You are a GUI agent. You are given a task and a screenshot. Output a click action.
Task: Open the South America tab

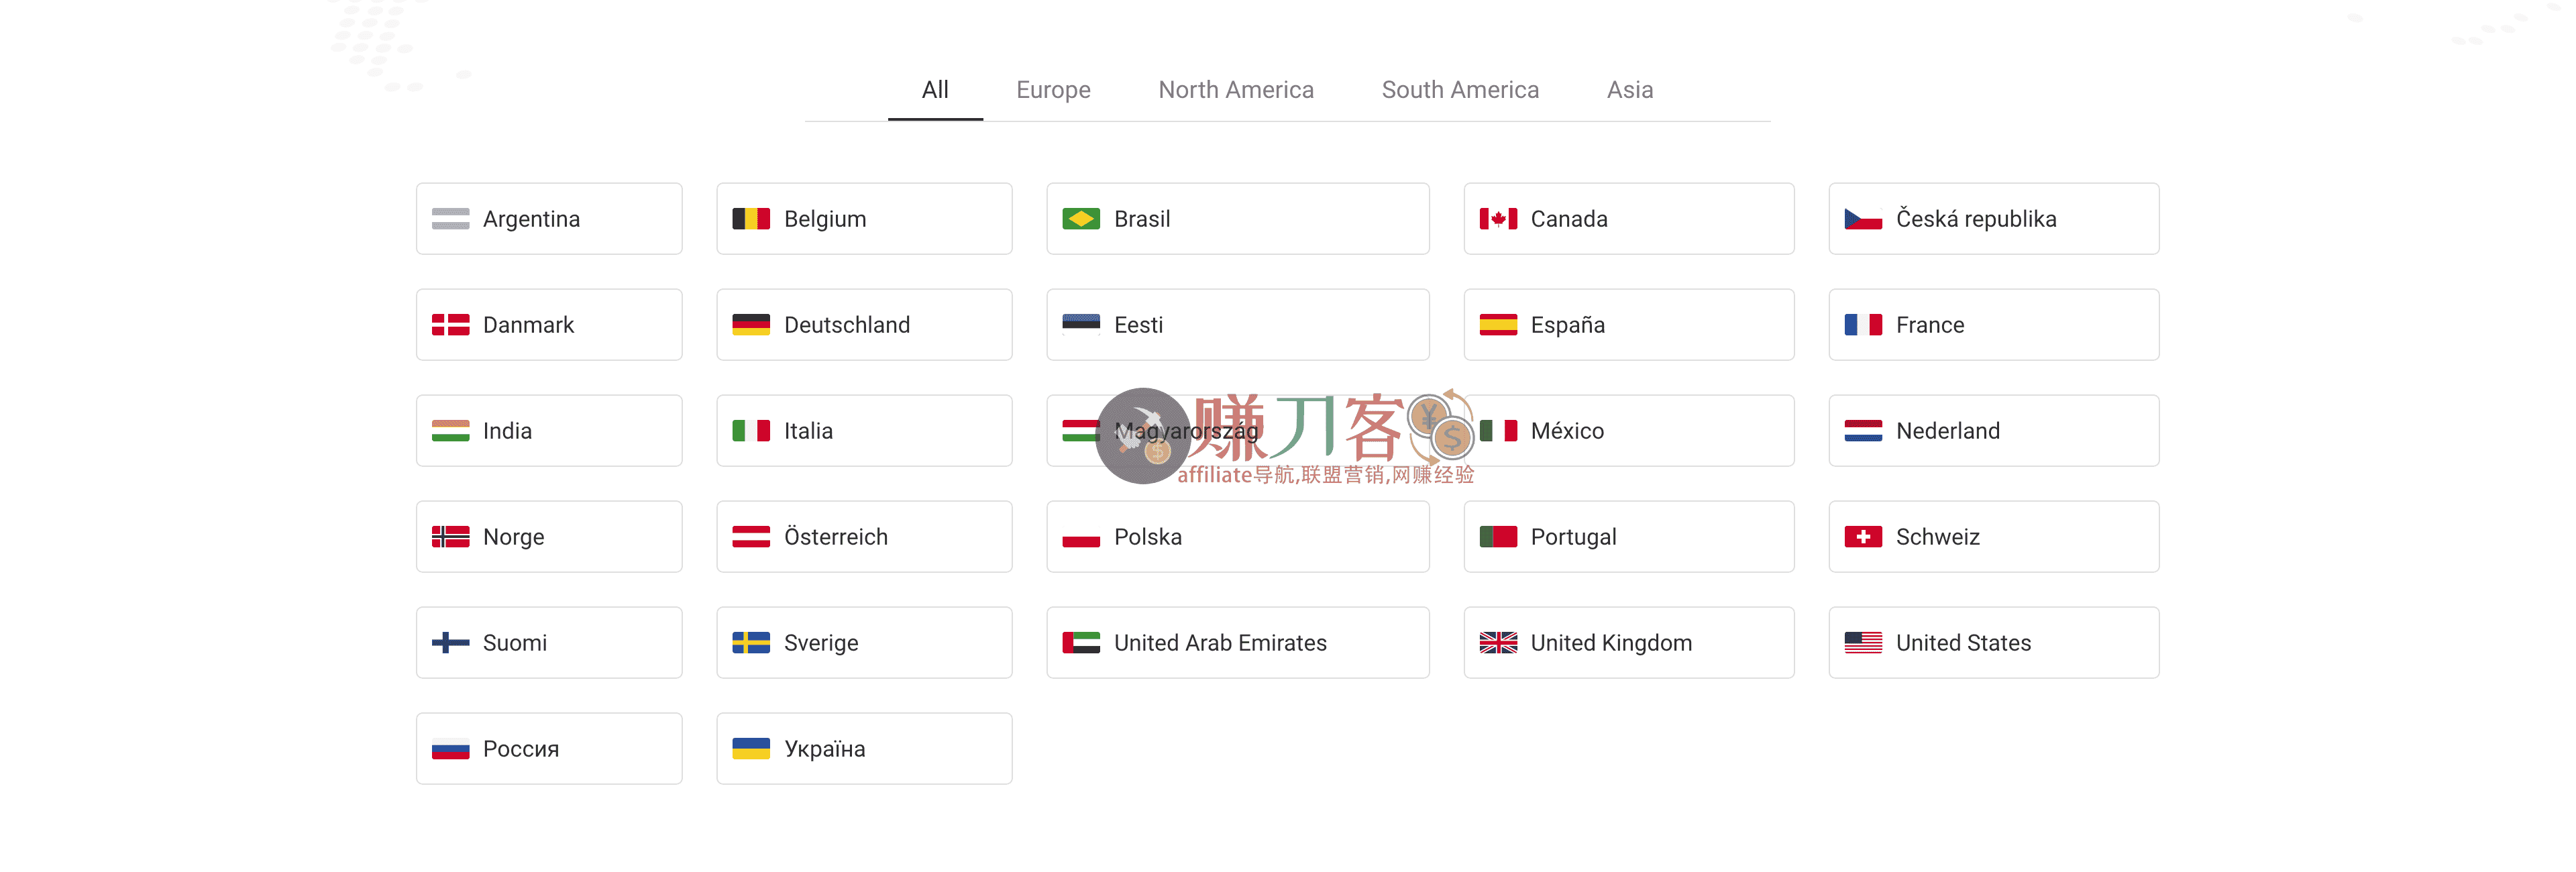1460,89
